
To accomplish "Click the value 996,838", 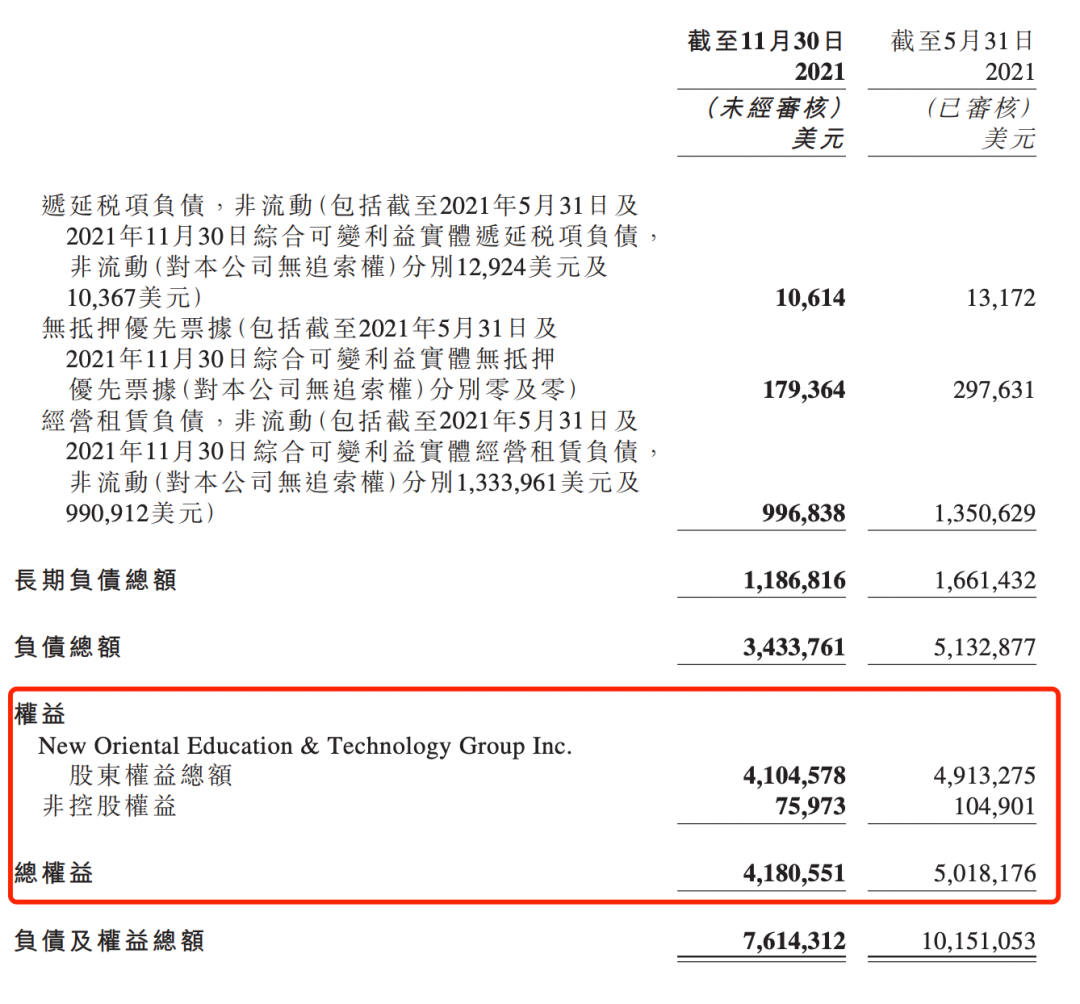I will pos(804,513).
